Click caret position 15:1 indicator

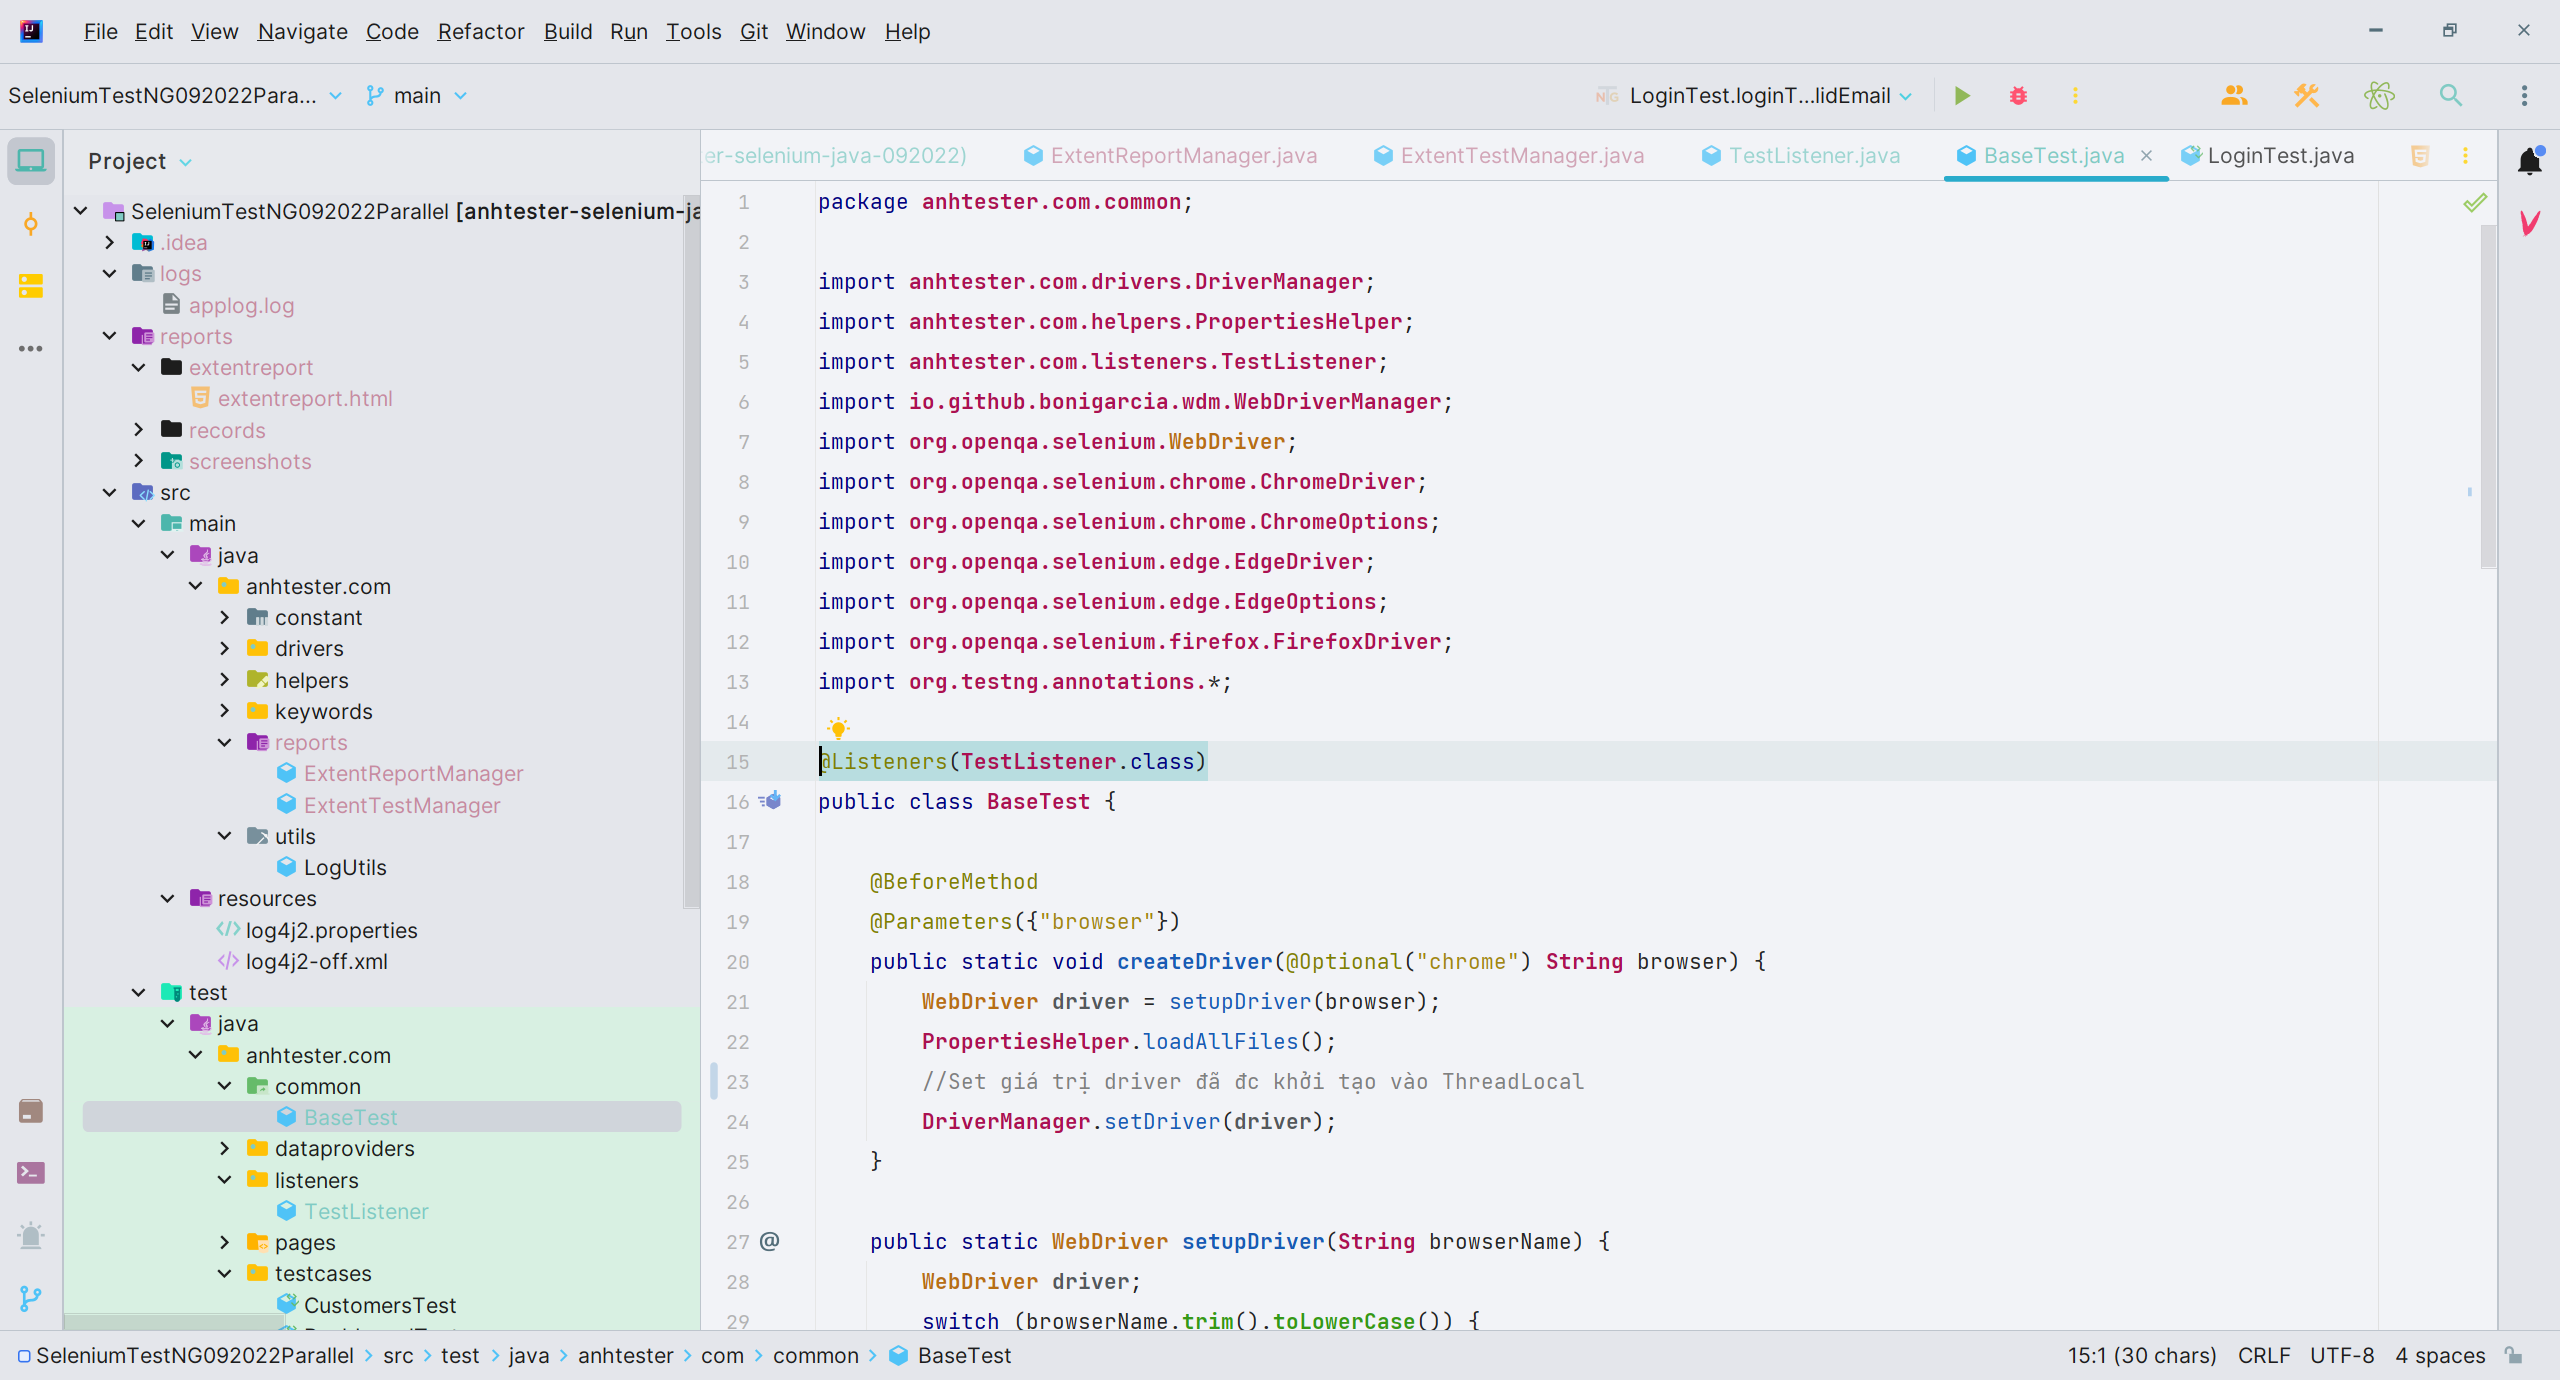tap(2142, 1356)
